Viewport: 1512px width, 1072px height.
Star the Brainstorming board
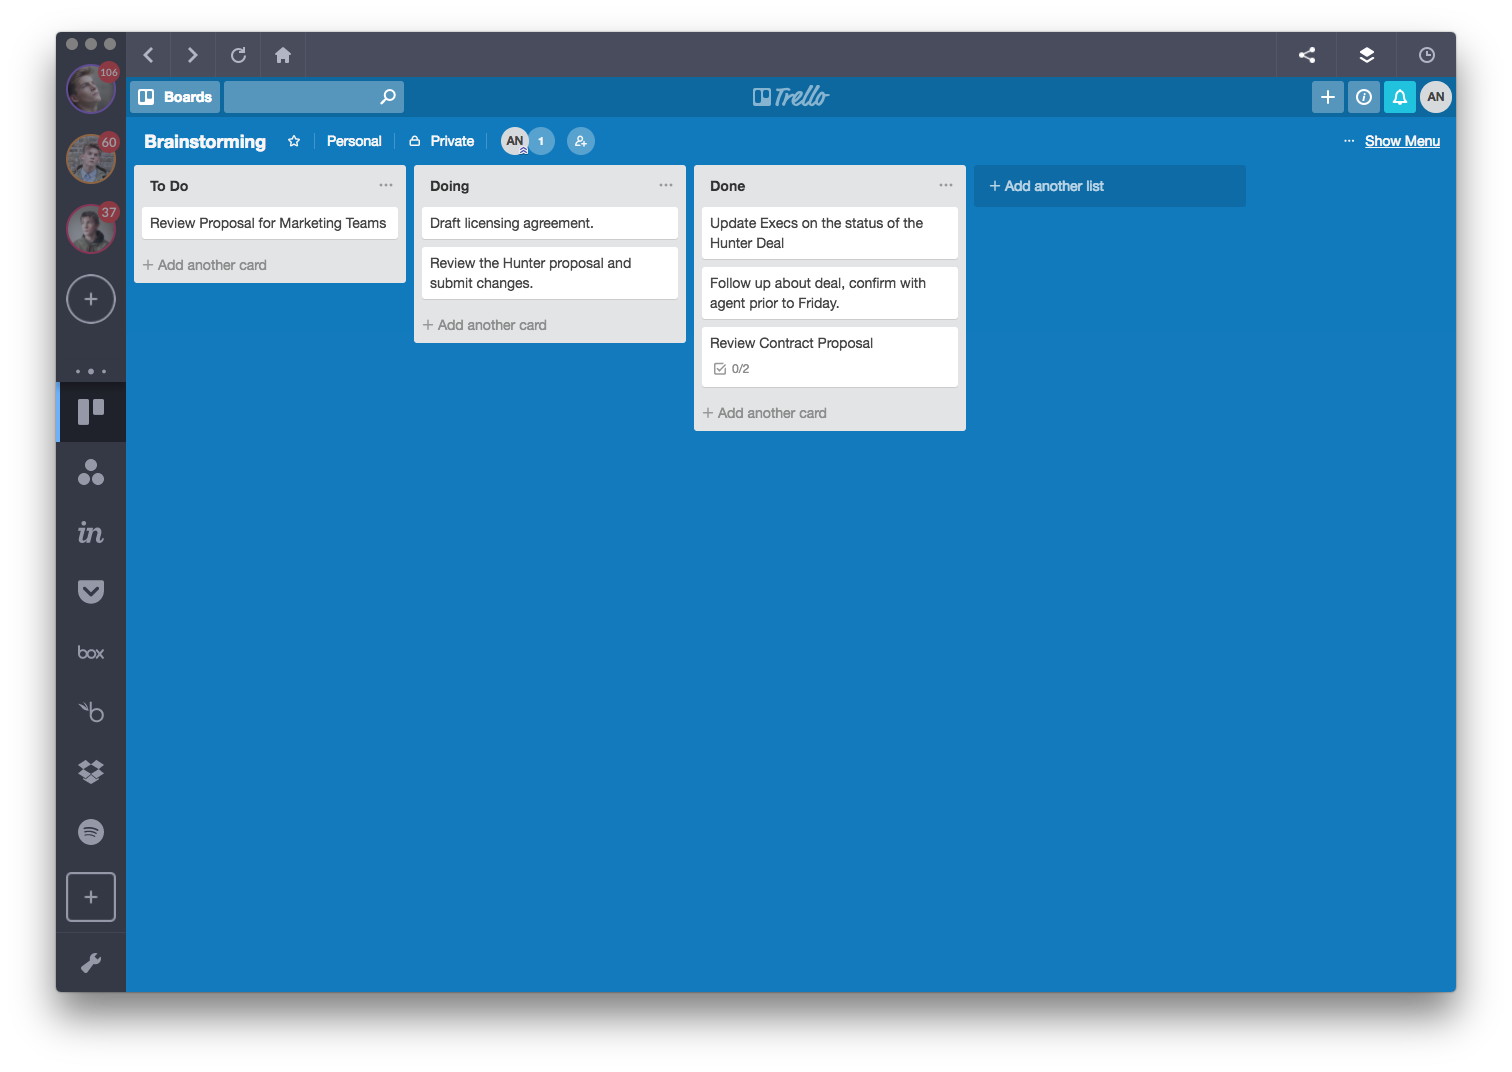coord(294,141)
